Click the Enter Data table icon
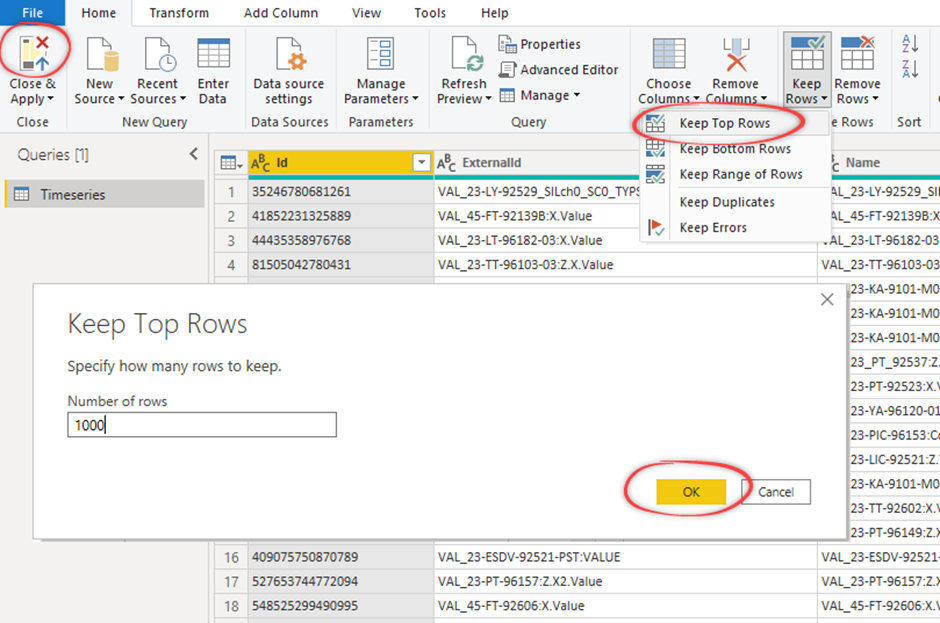The image size is (940, 623). click(213, 54)
